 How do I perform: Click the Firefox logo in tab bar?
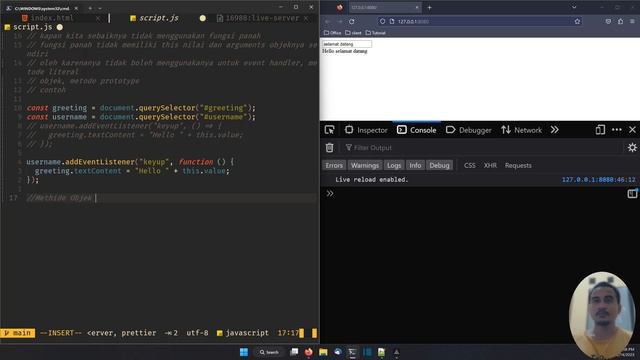point(340,7)
